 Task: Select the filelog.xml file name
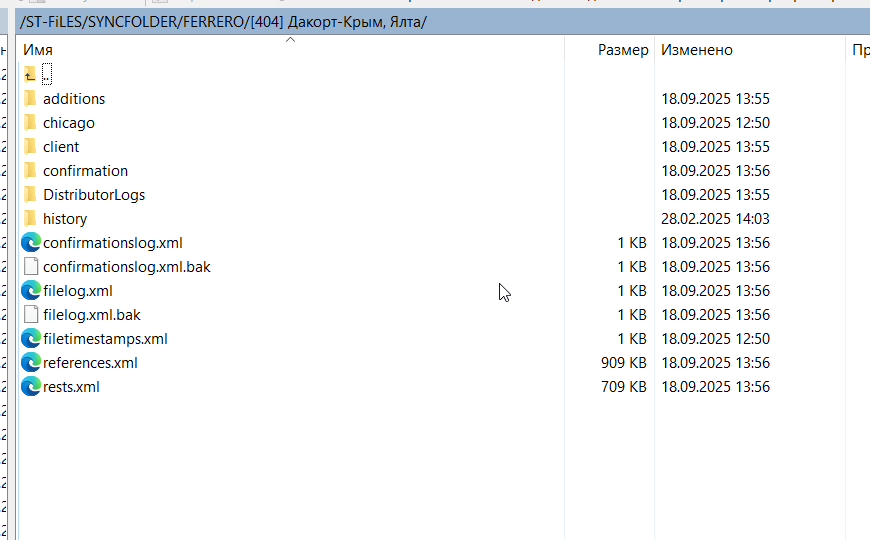(x=78, y=291)
